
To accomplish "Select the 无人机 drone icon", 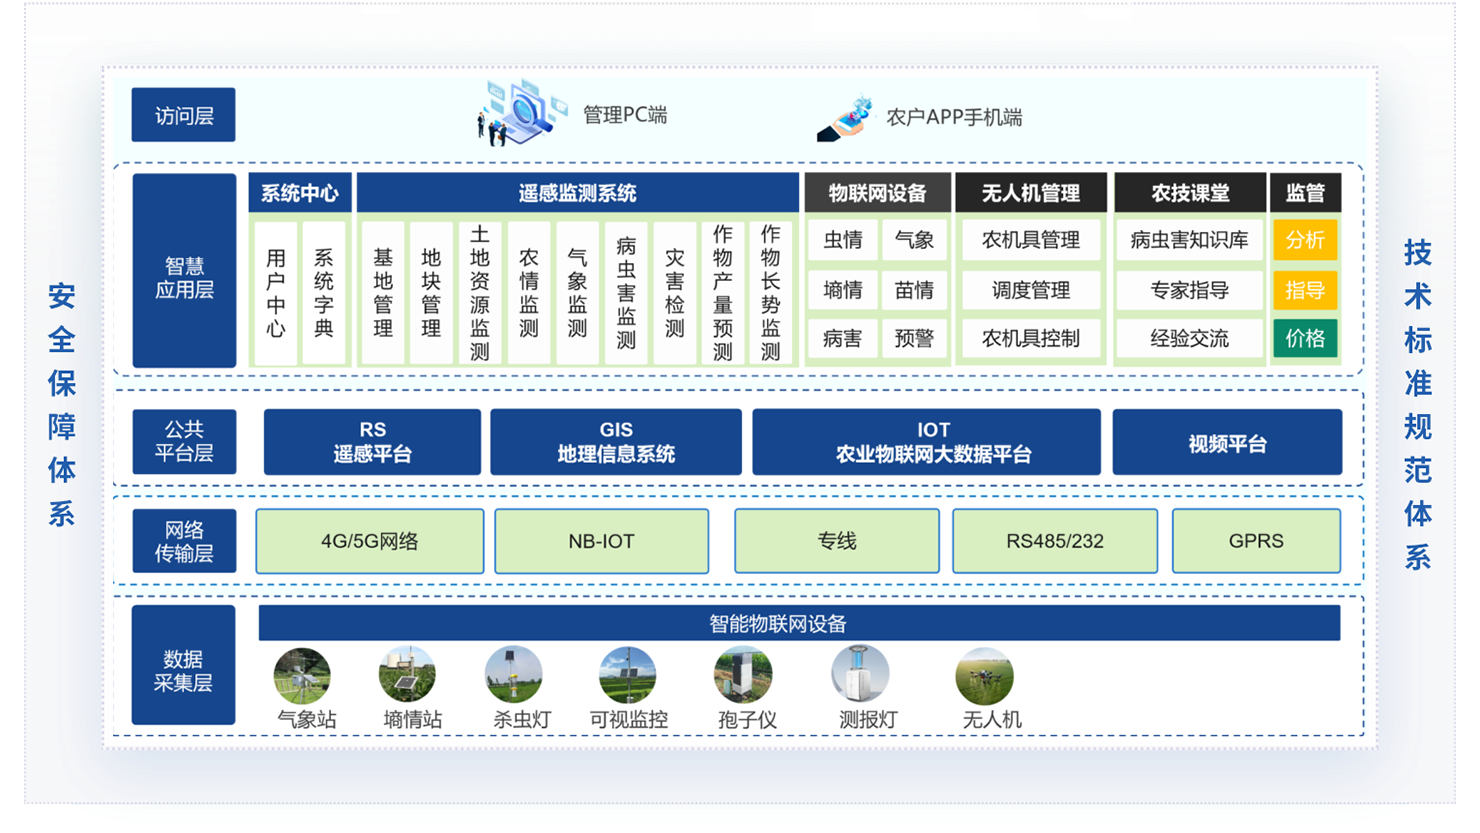I will 985,676.
